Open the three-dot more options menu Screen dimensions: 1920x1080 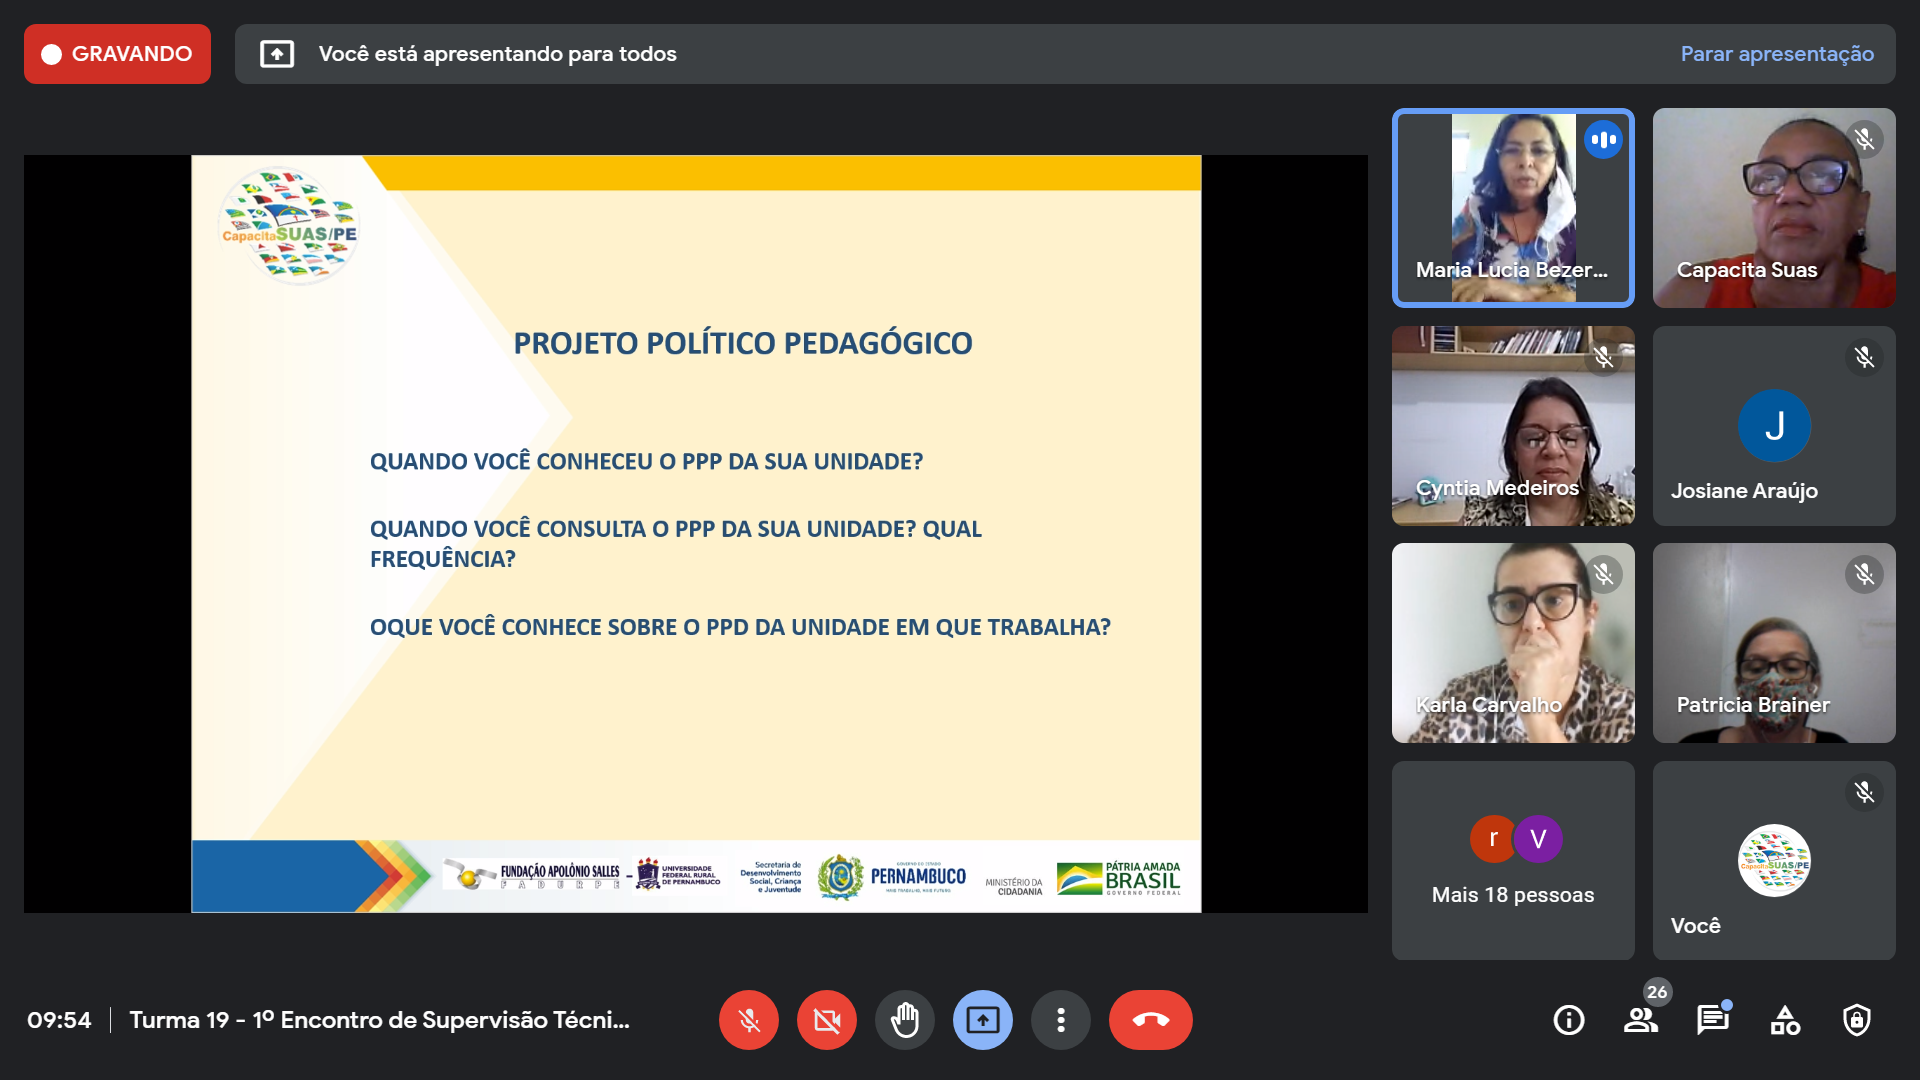(x=1060, y=1020)
